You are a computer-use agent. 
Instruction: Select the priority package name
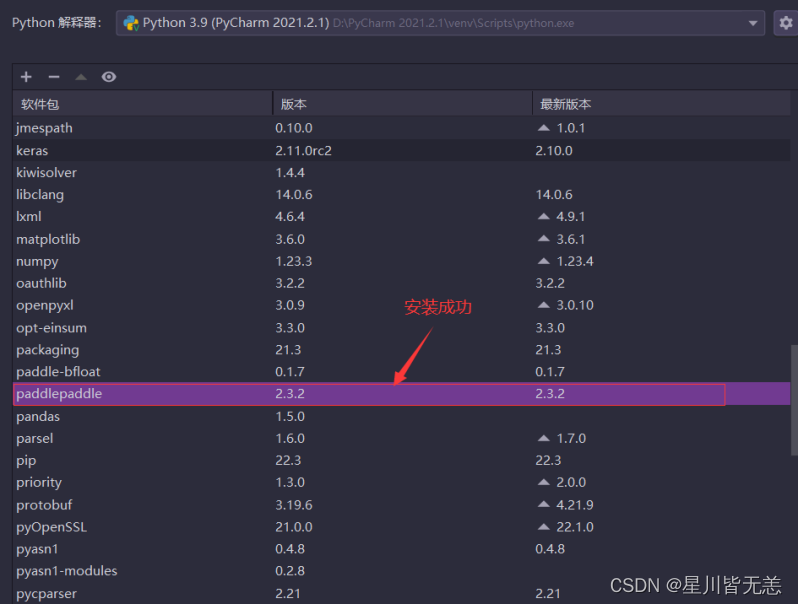pyautogui.click(x=39, y=482)
